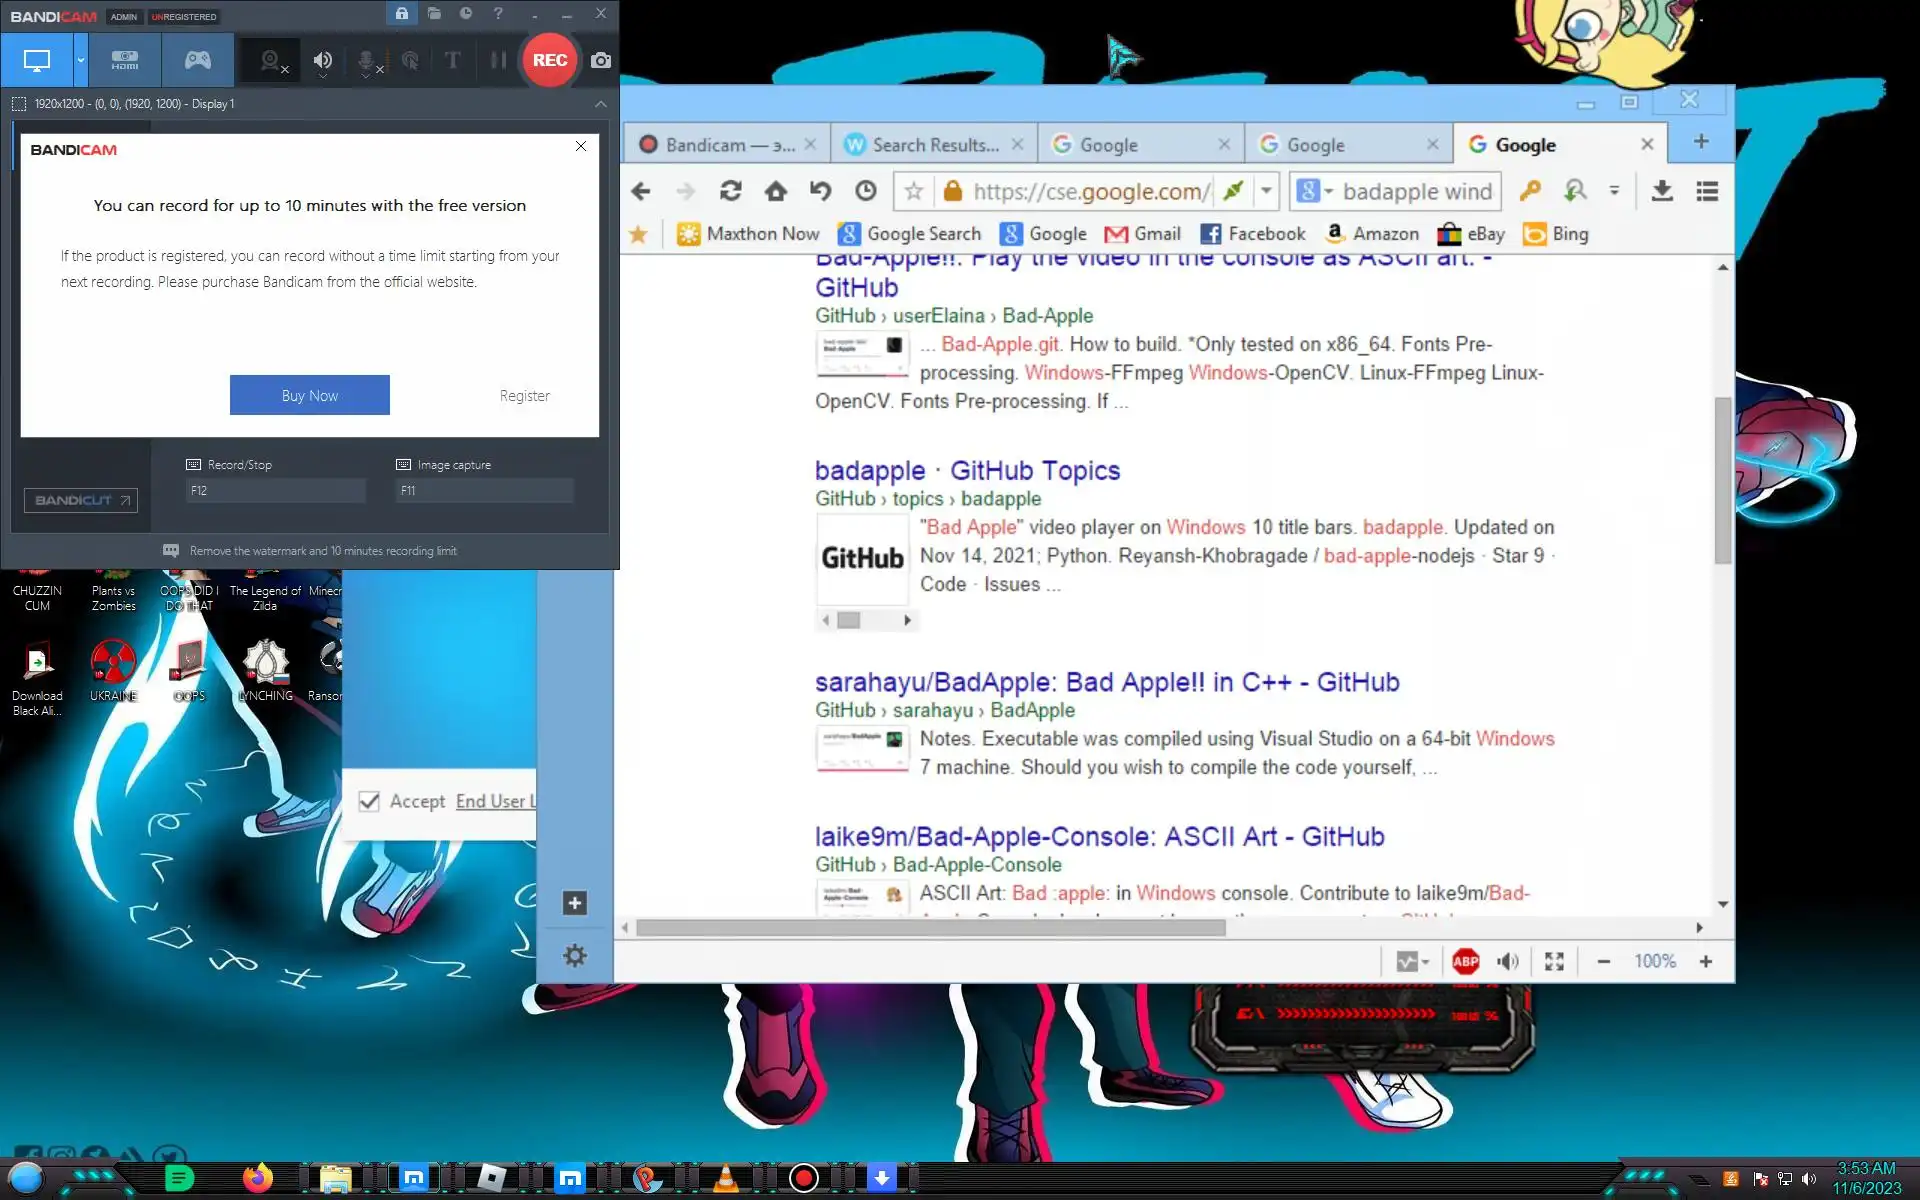Toggle the Bandicam webcam overlay
The image size is (1920, 1200).
(x=271, y=61)
